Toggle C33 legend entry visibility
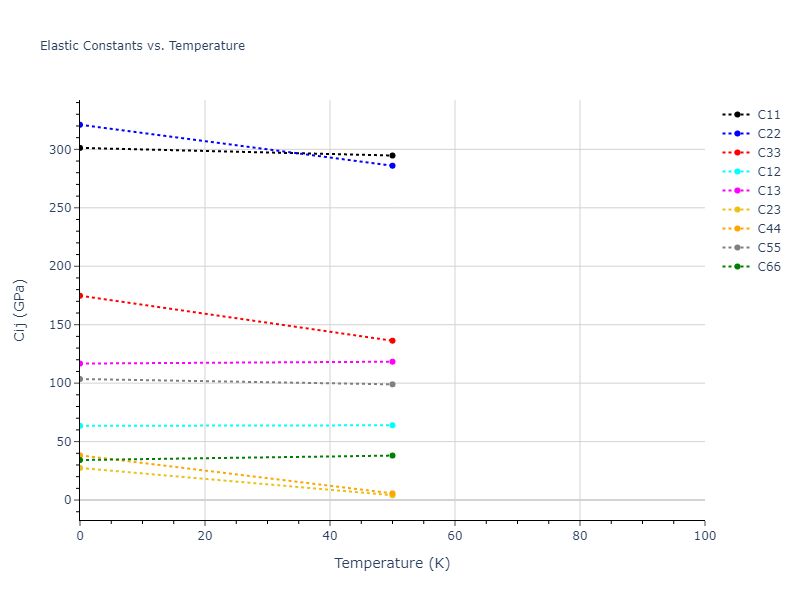 click(768, 153)
